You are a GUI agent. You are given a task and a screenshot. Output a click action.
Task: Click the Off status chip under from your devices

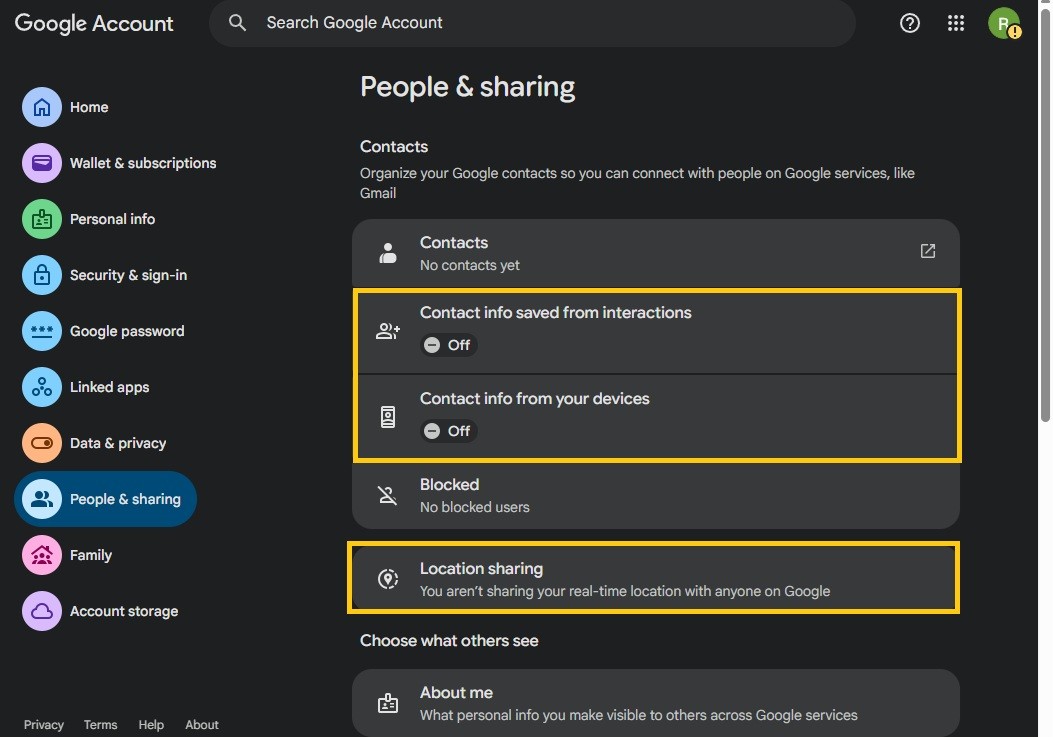449,431
